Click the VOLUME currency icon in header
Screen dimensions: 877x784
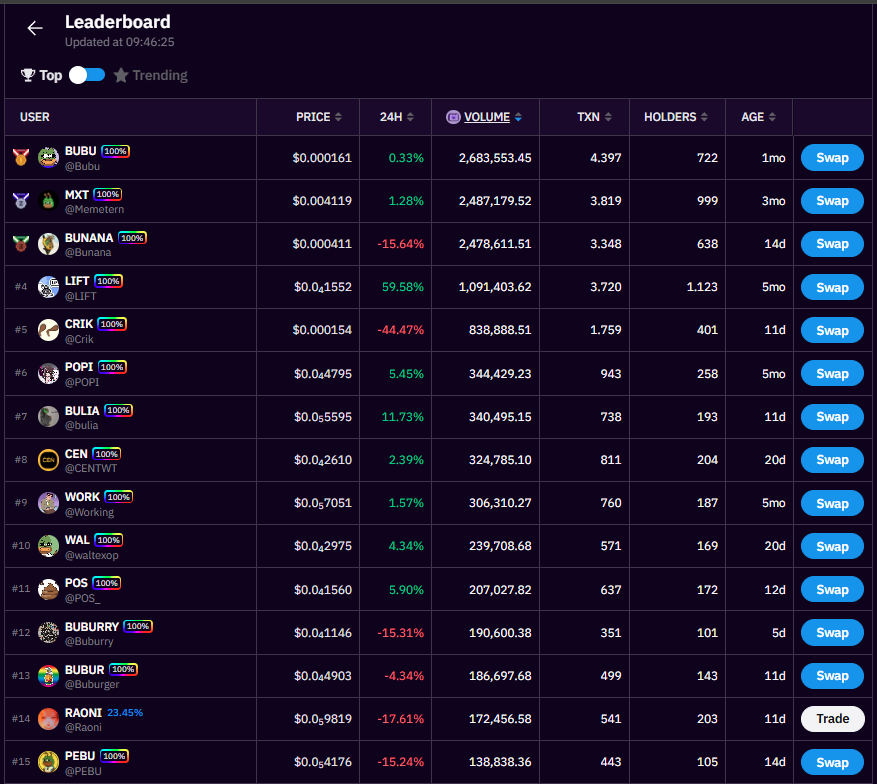click(x=453, y=117)
